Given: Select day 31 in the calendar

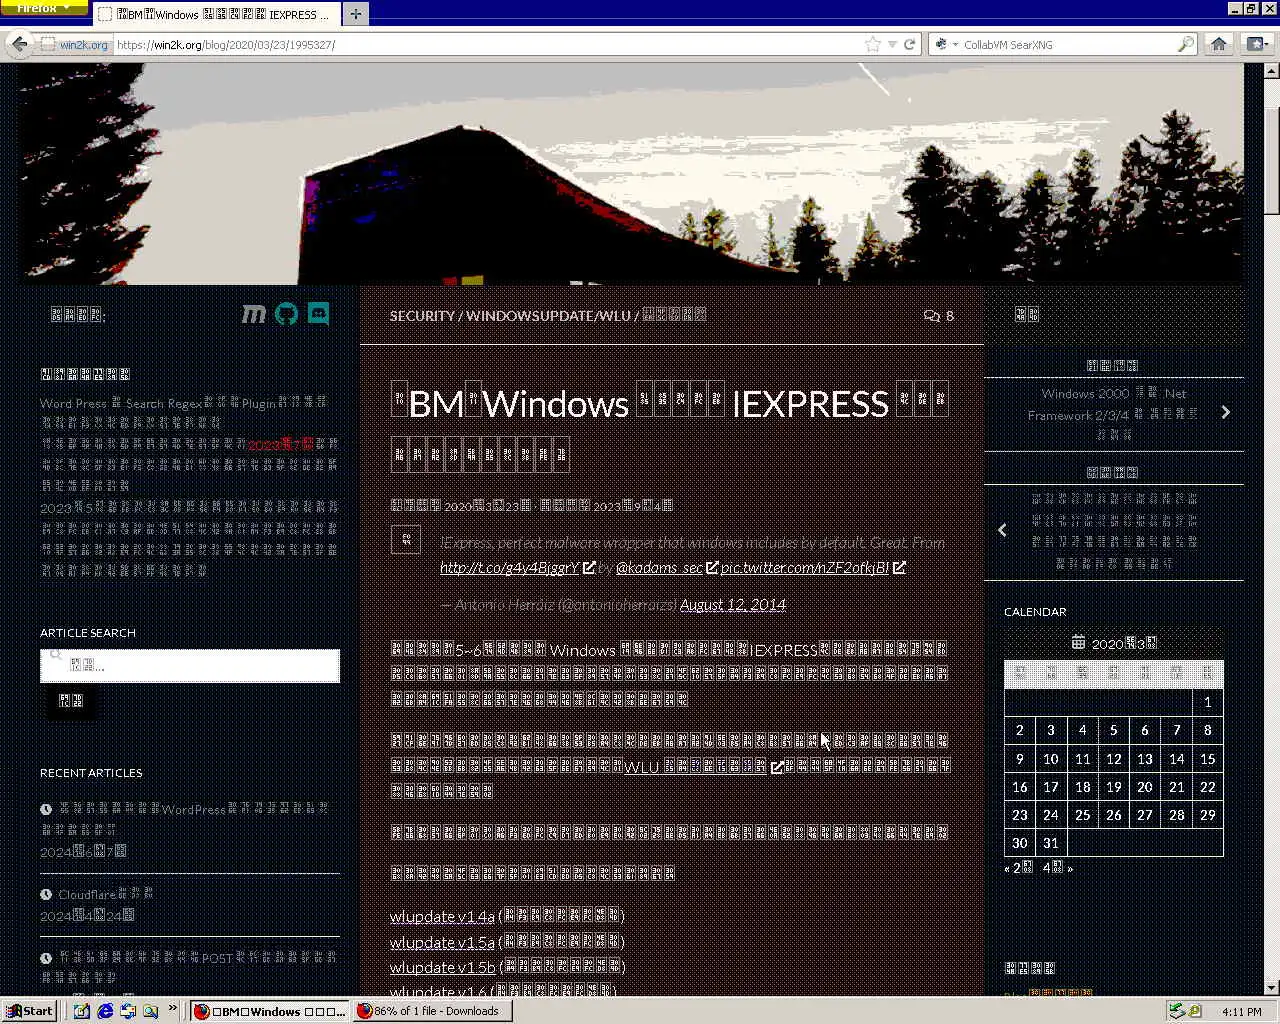Looking at the screenshot, I should (1050, 843).
